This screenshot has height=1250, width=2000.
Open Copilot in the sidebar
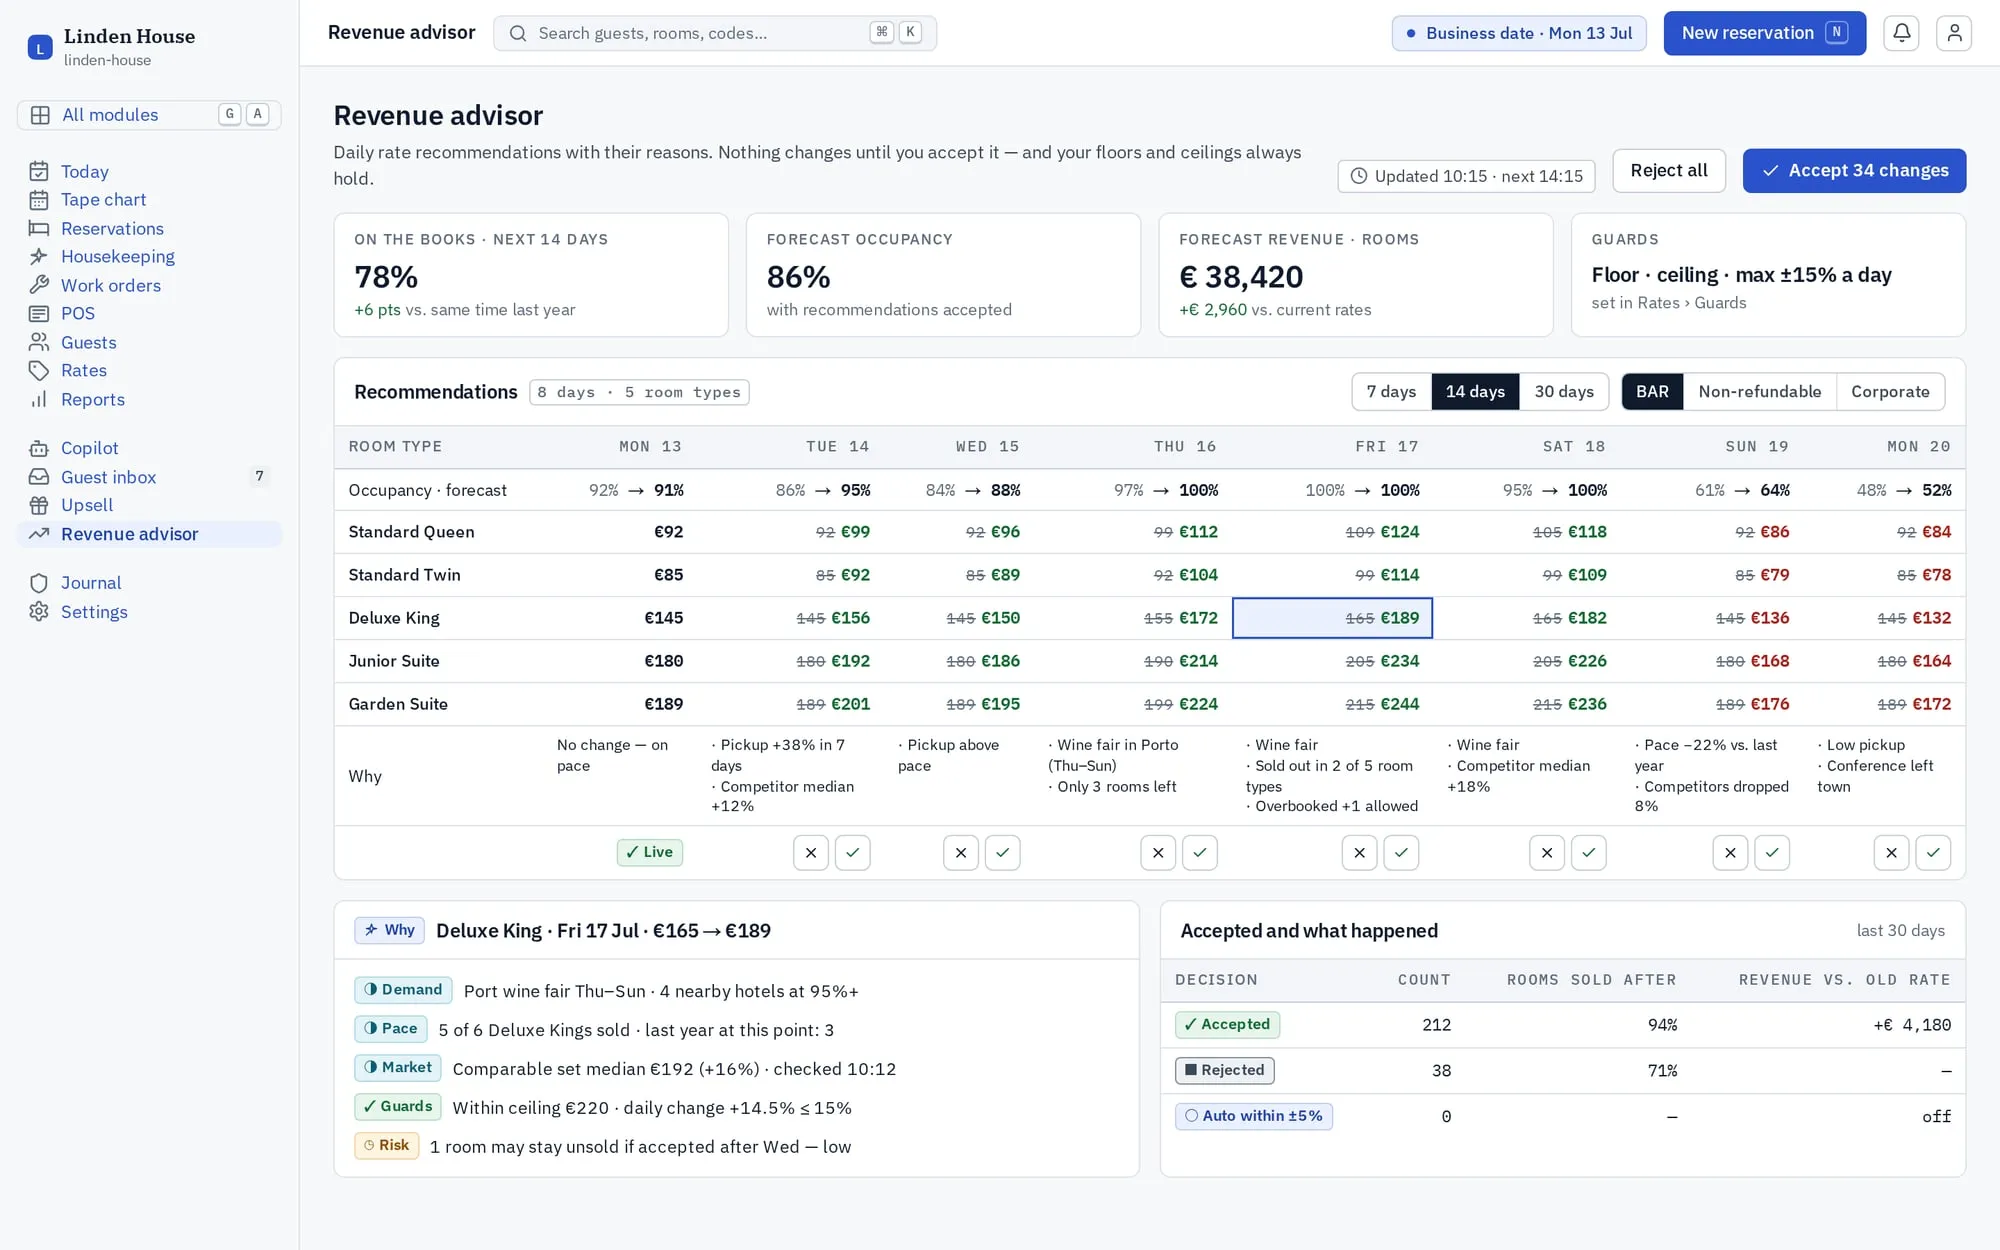pos(149,448)
